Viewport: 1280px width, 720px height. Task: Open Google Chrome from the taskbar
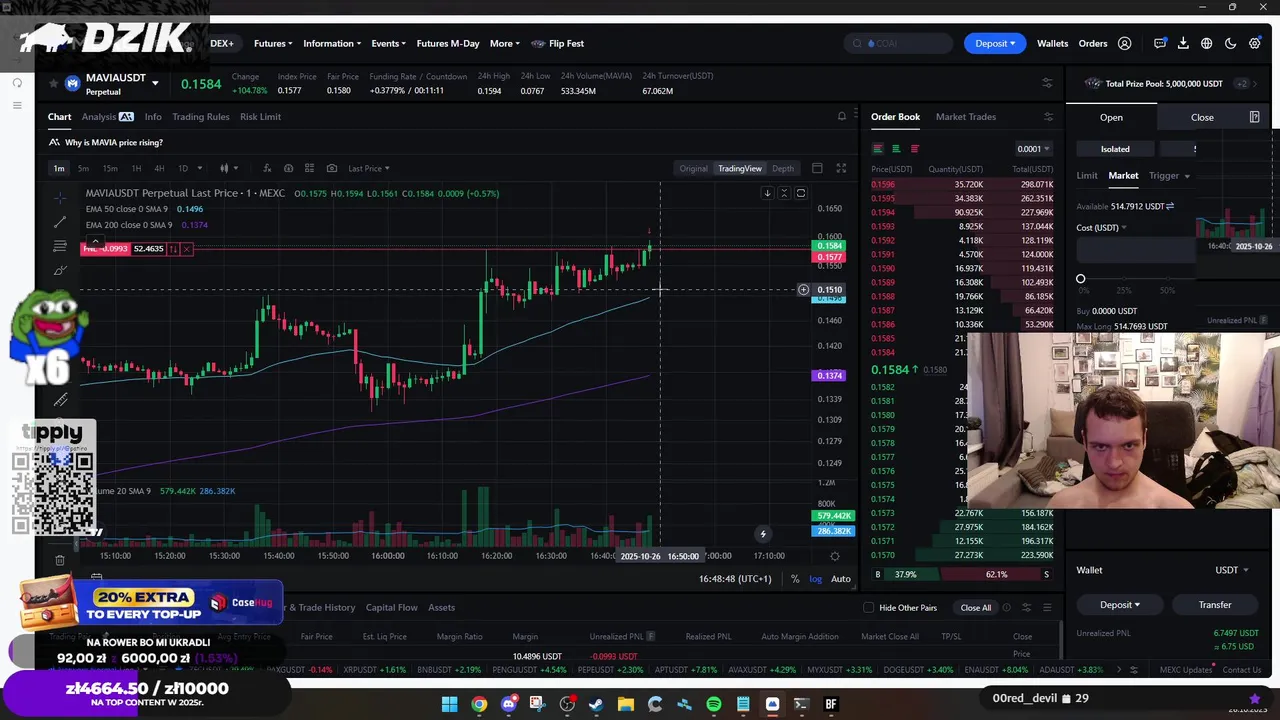(x=479, y=705)
